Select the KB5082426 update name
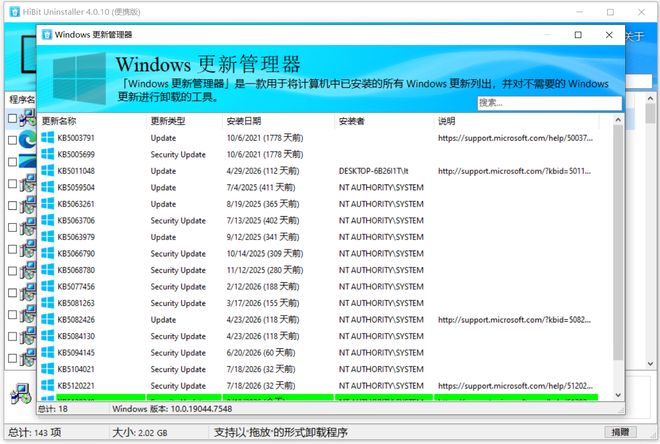 (76, 320)
